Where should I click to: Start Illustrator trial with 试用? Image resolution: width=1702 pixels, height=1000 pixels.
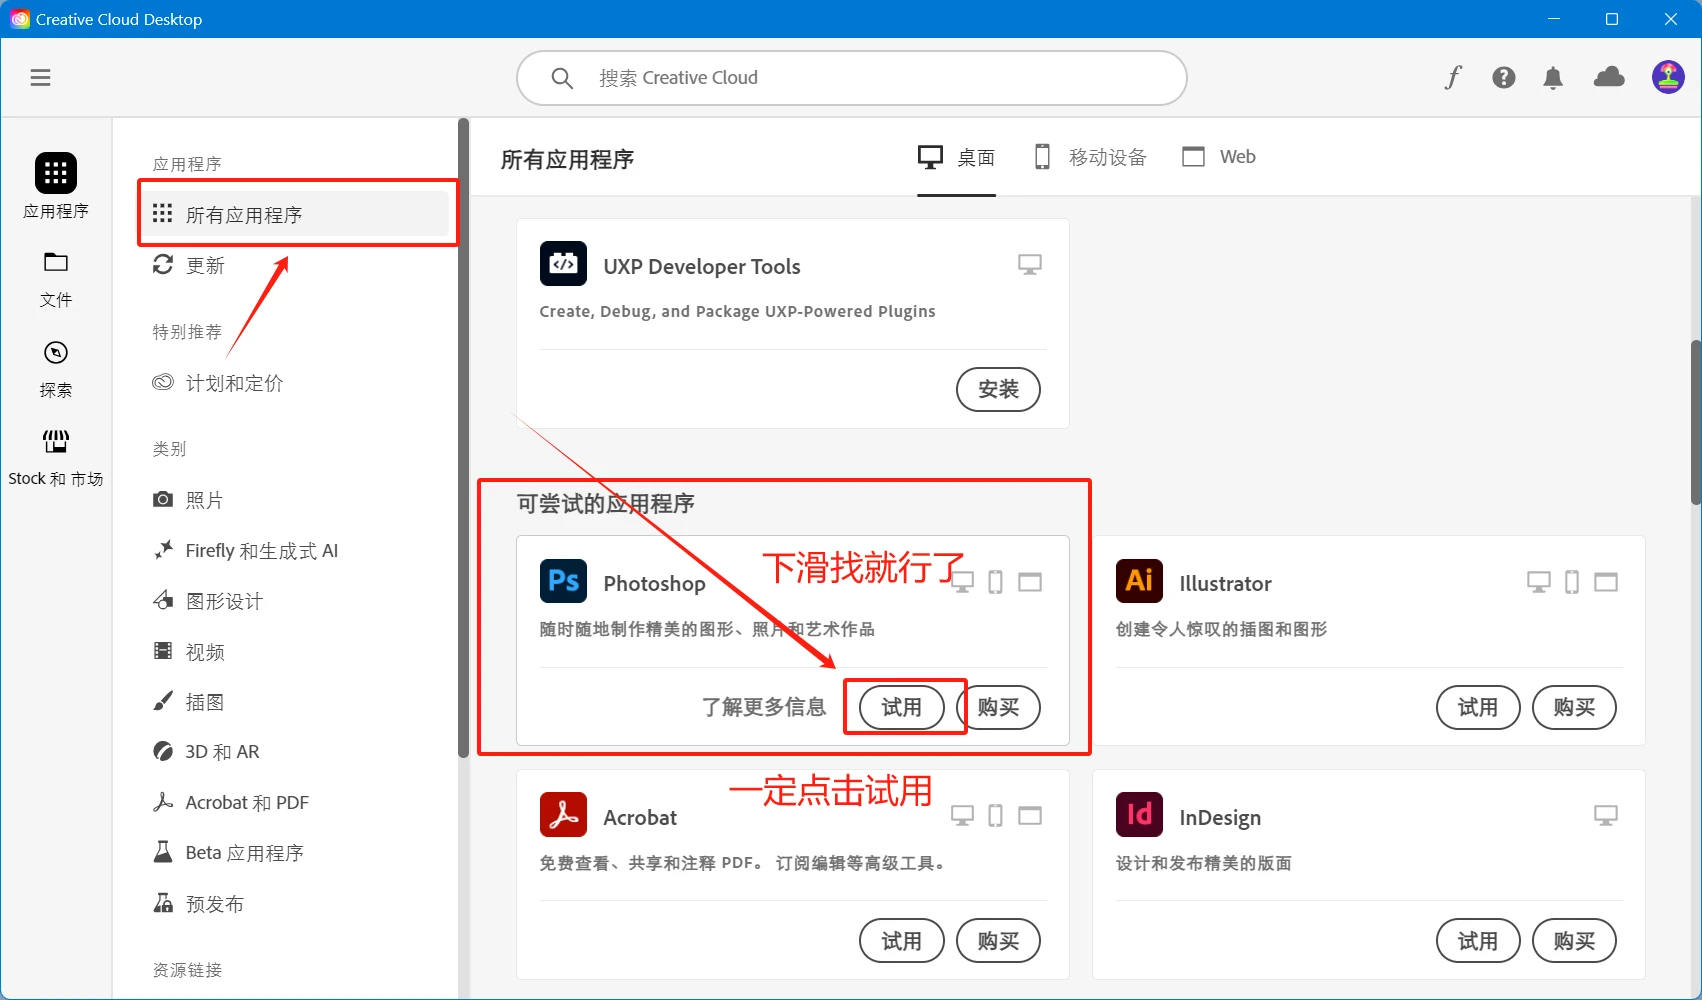(x=1478, y=707)
